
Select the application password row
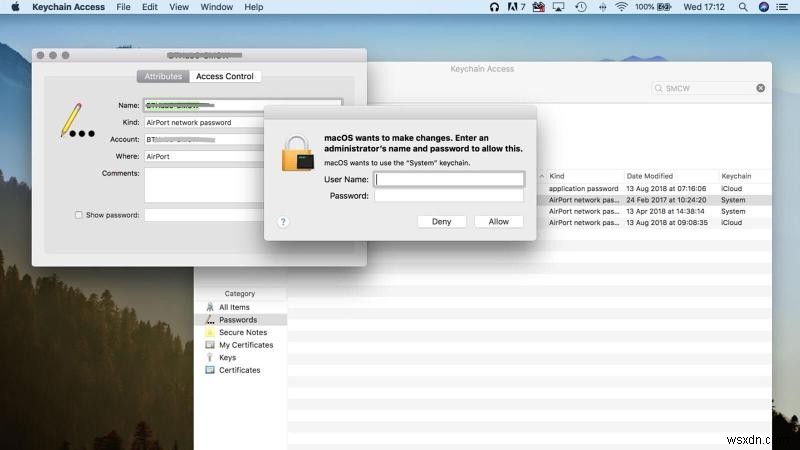pos(655,188)
